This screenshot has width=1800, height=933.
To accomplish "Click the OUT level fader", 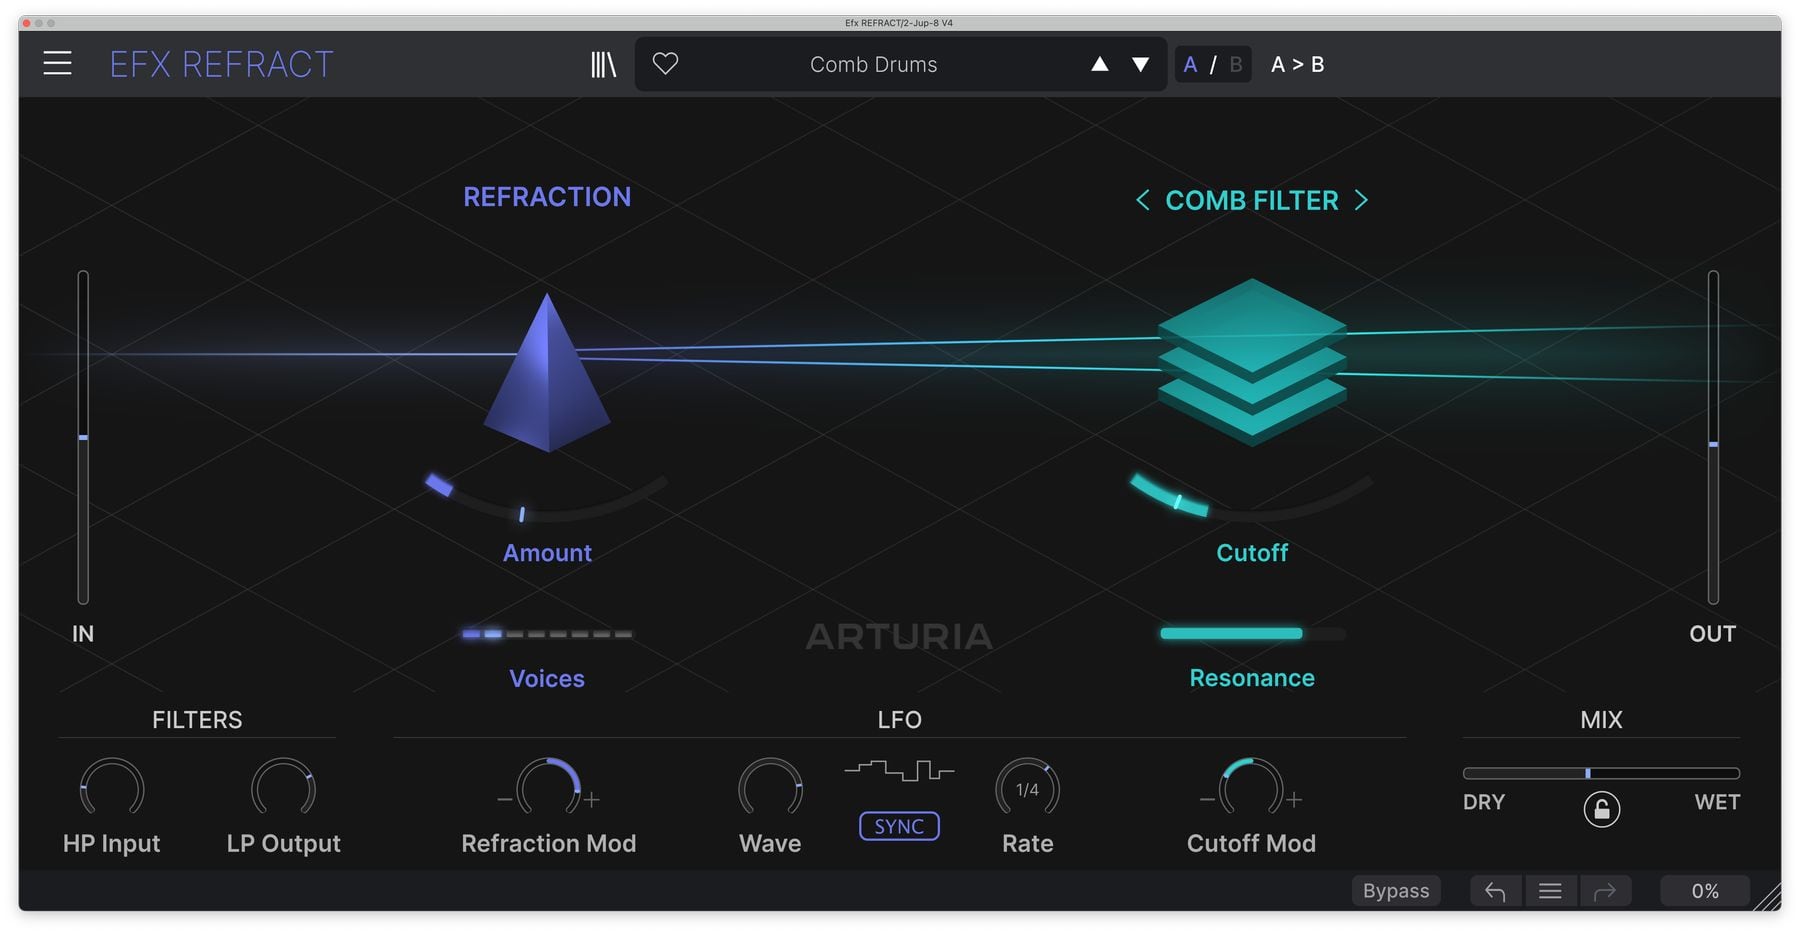I will [1713, 437].
